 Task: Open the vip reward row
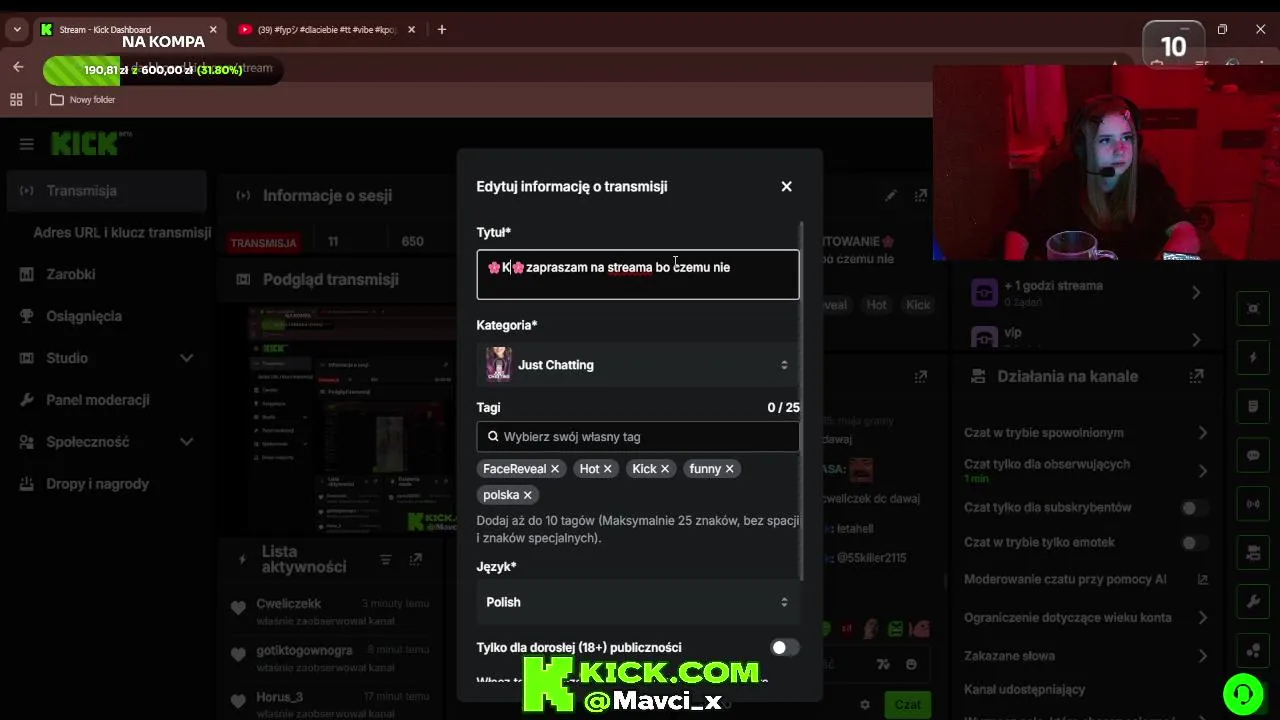[x=1087, y=336]
